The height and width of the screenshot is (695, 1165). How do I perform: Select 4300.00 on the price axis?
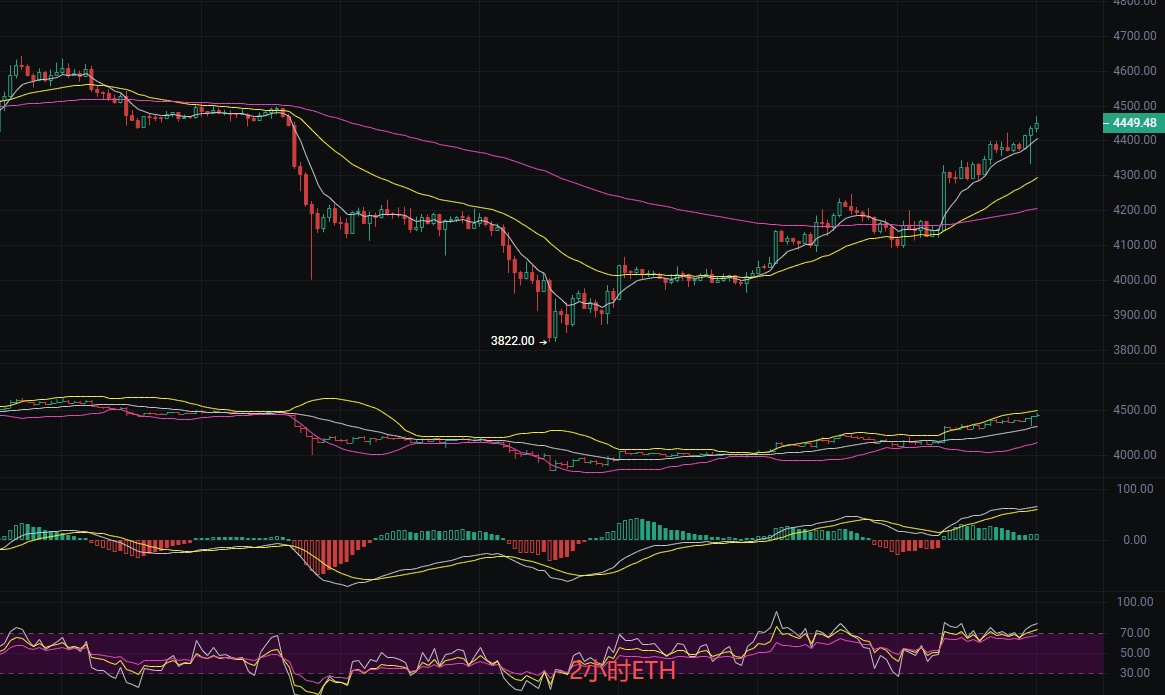[x=1135, y=175]
